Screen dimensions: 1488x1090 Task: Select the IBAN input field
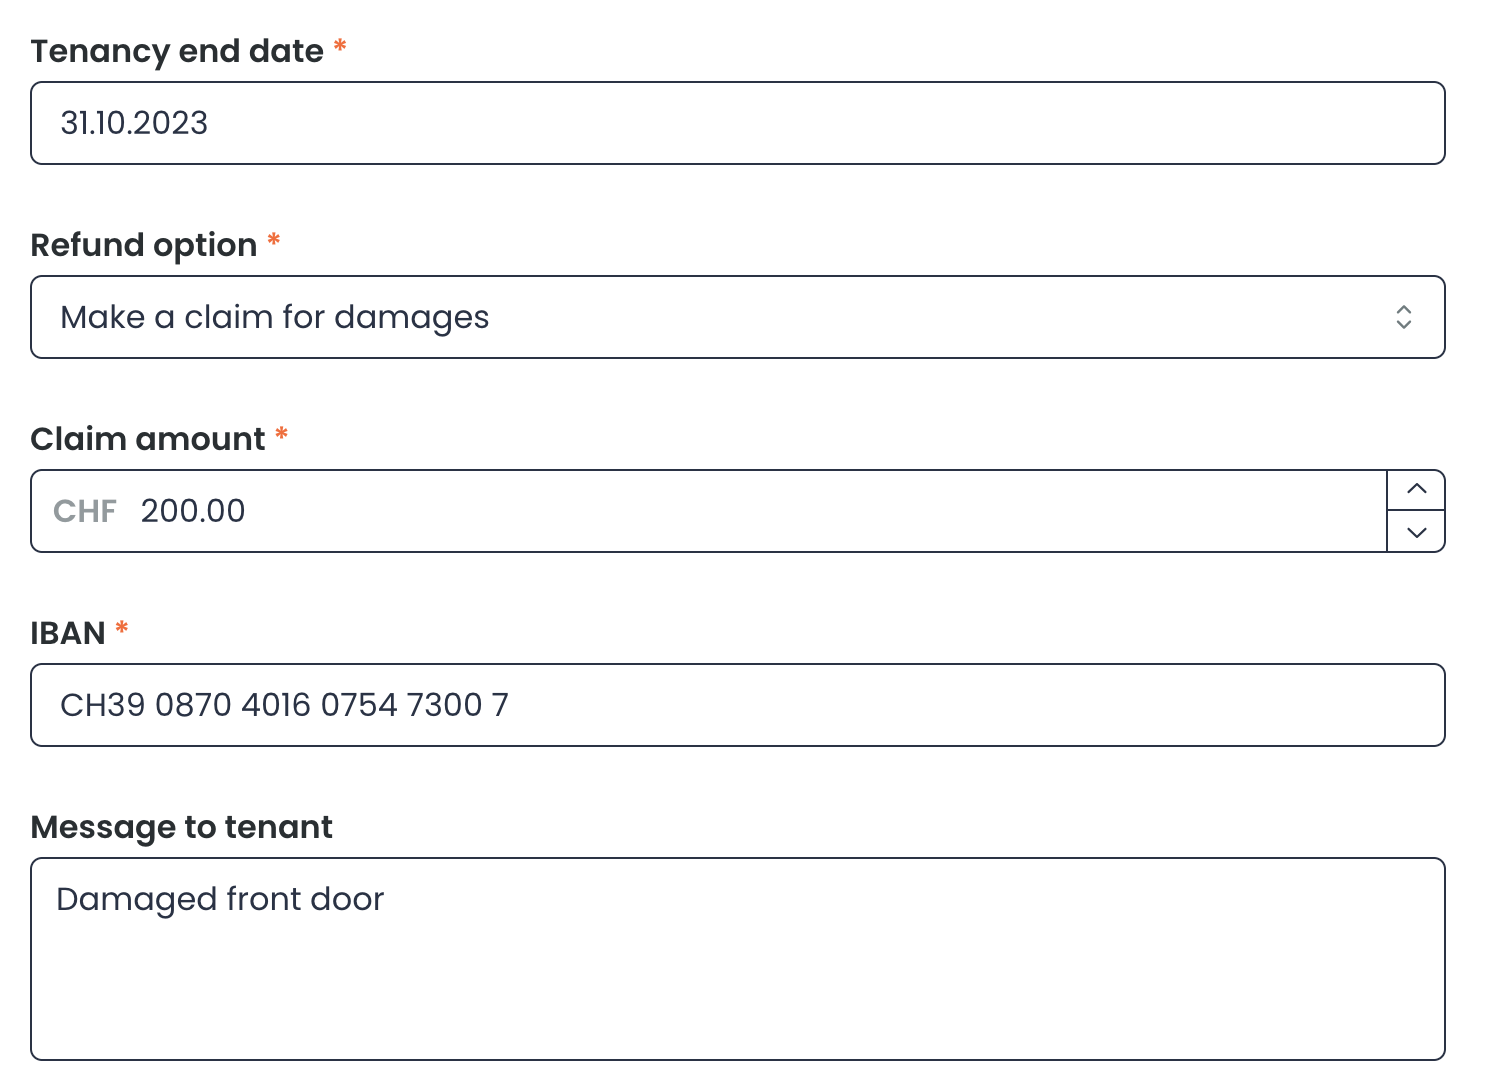click(700, 704)
